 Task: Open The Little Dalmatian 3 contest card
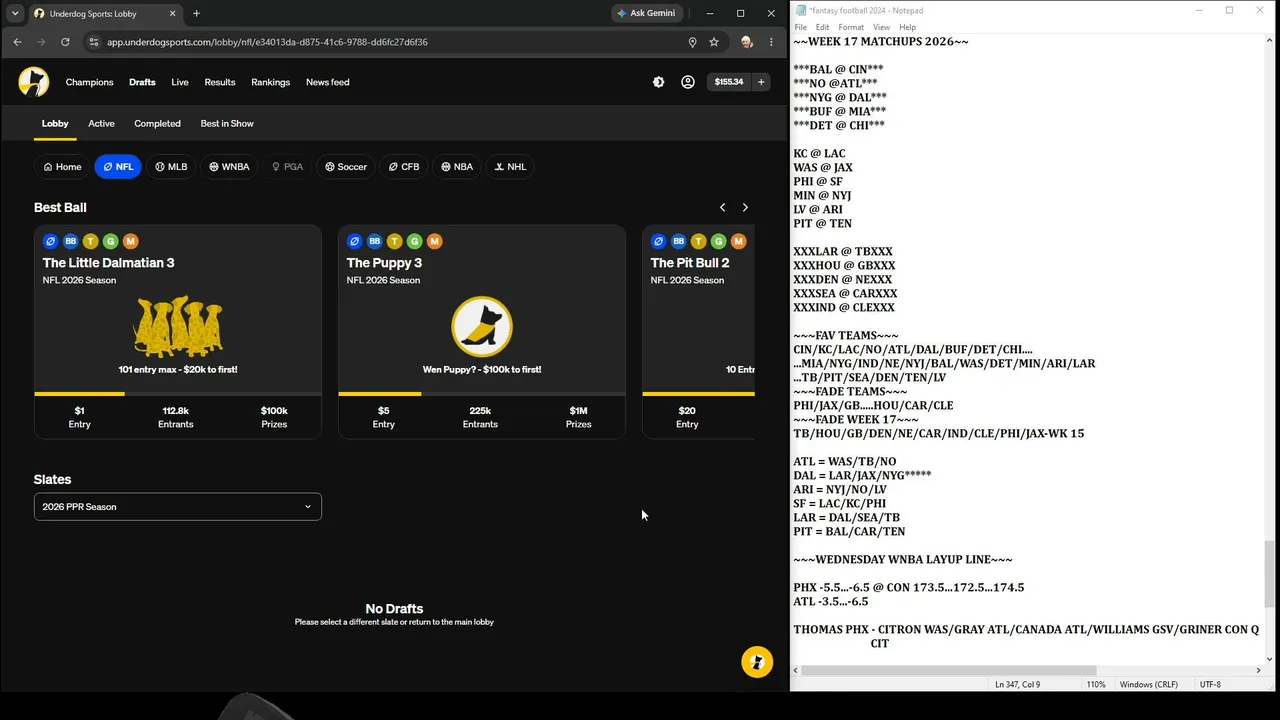[178, 332]
